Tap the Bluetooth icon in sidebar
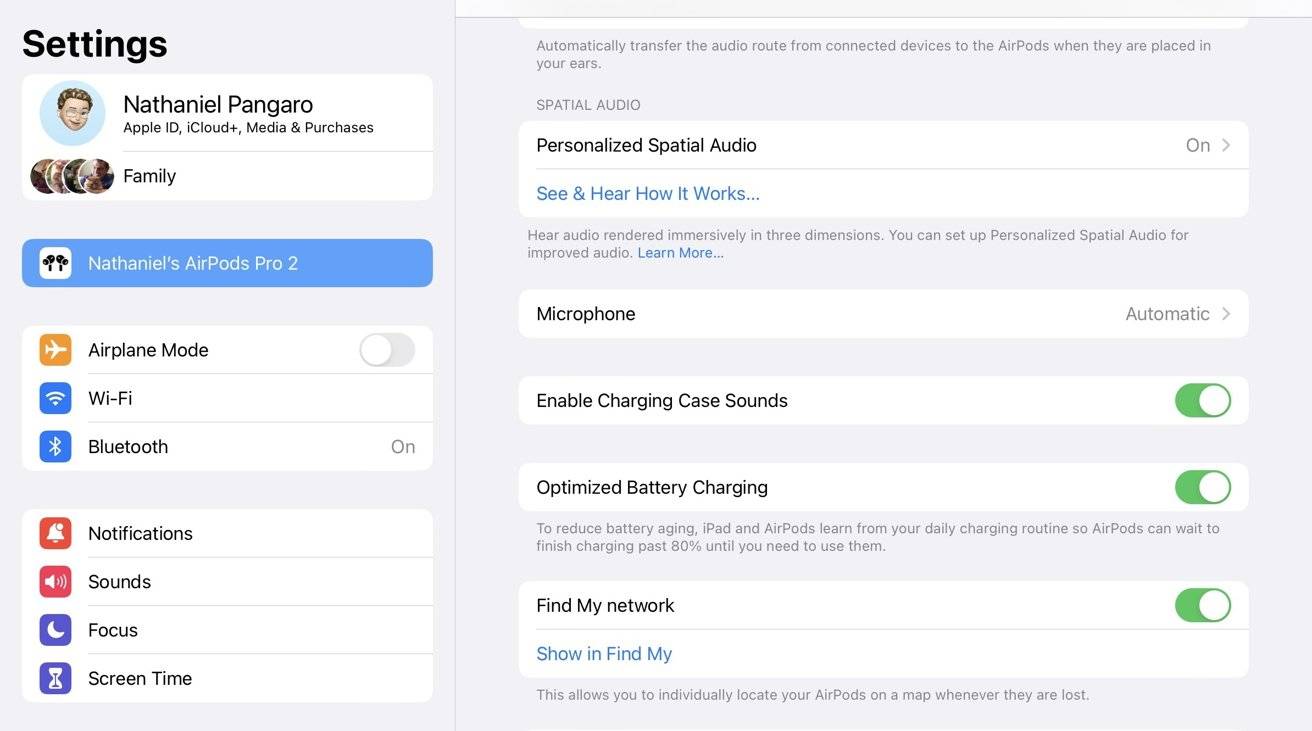Screen dimensions: 1312x731 [x=55, y=447]
